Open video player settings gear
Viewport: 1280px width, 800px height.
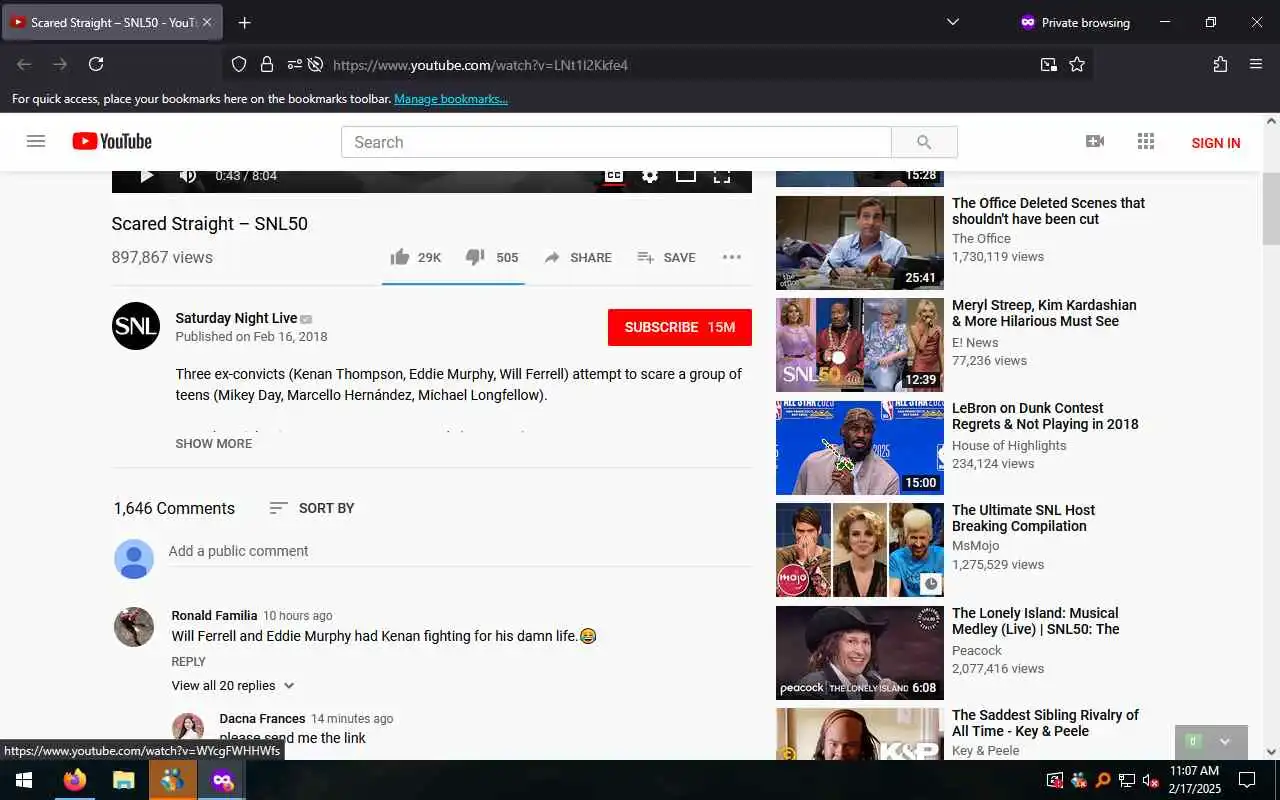[x=650, y=176]
